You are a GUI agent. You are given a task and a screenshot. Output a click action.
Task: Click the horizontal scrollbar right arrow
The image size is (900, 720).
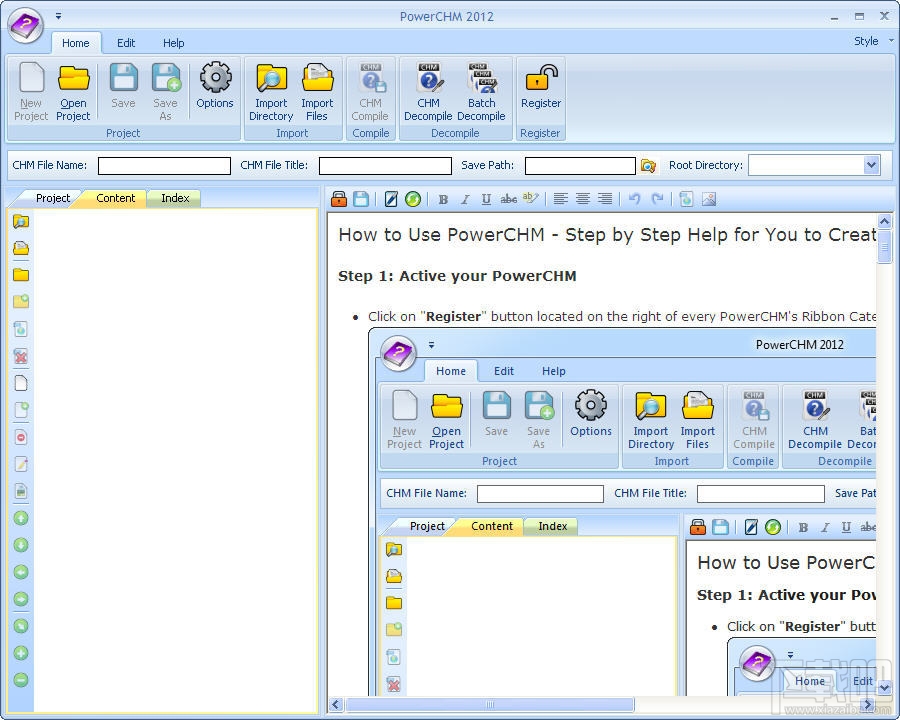pyautogui.click(x=868, y=704)
